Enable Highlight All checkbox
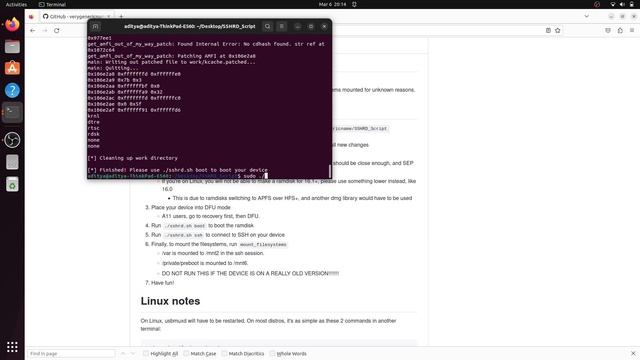Image resolution: width=640 pixels, height=360 pixels. pyautogui.click(x=146, y=353)
